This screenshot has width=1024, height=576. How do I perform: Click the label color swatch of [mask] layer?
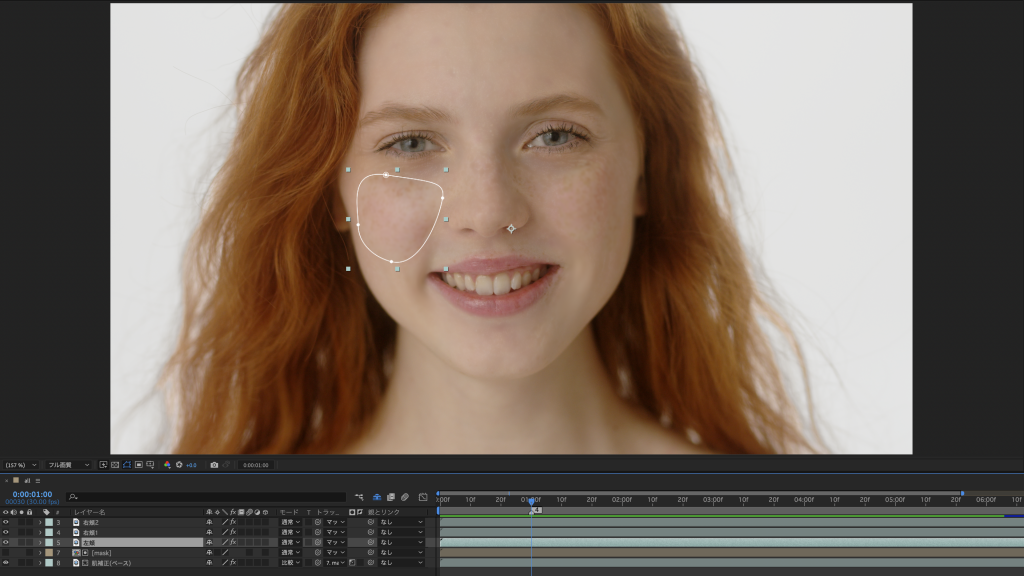point(49,552)
